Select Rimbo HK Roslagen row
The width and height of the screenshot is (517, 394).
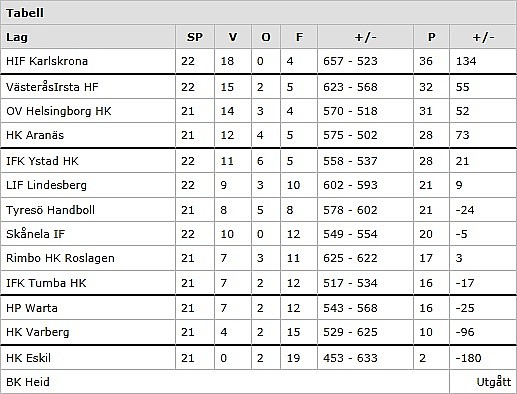click(x=258, y=258)
